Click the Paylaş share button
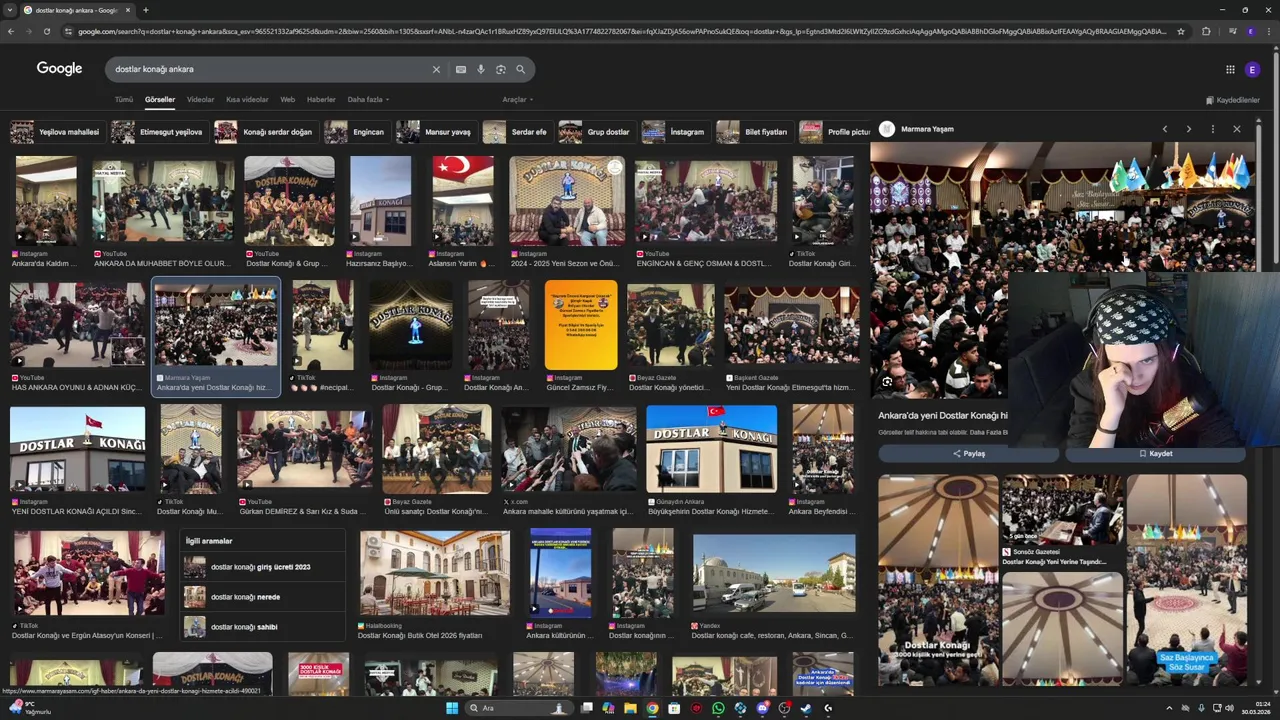This screenshot has width=1280, height=720. pos(968,454)
